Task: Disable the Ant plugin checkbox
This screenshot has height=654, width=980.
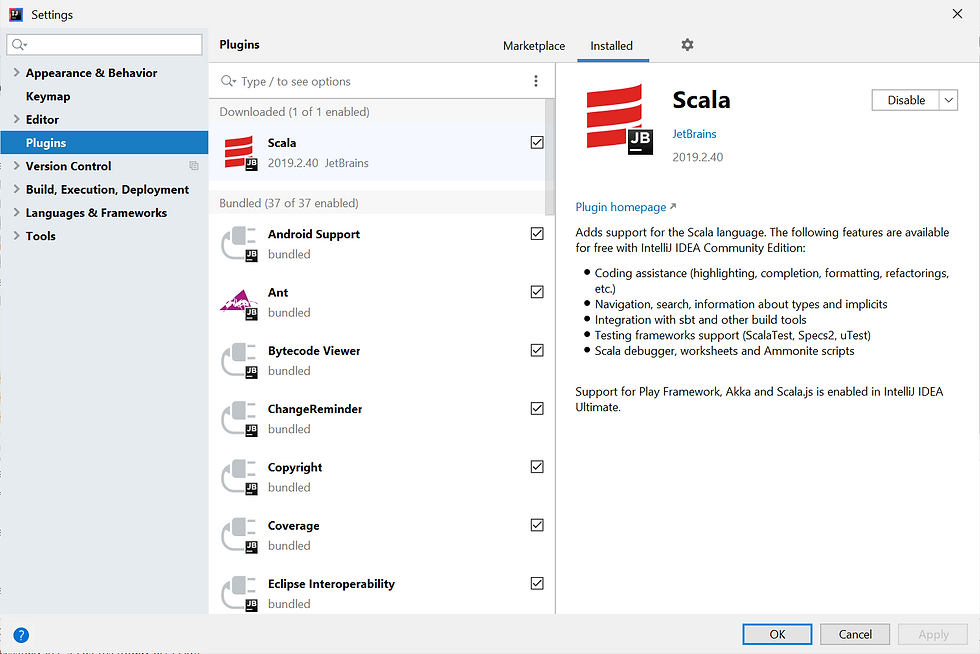Action: click(x=537, y=292)
